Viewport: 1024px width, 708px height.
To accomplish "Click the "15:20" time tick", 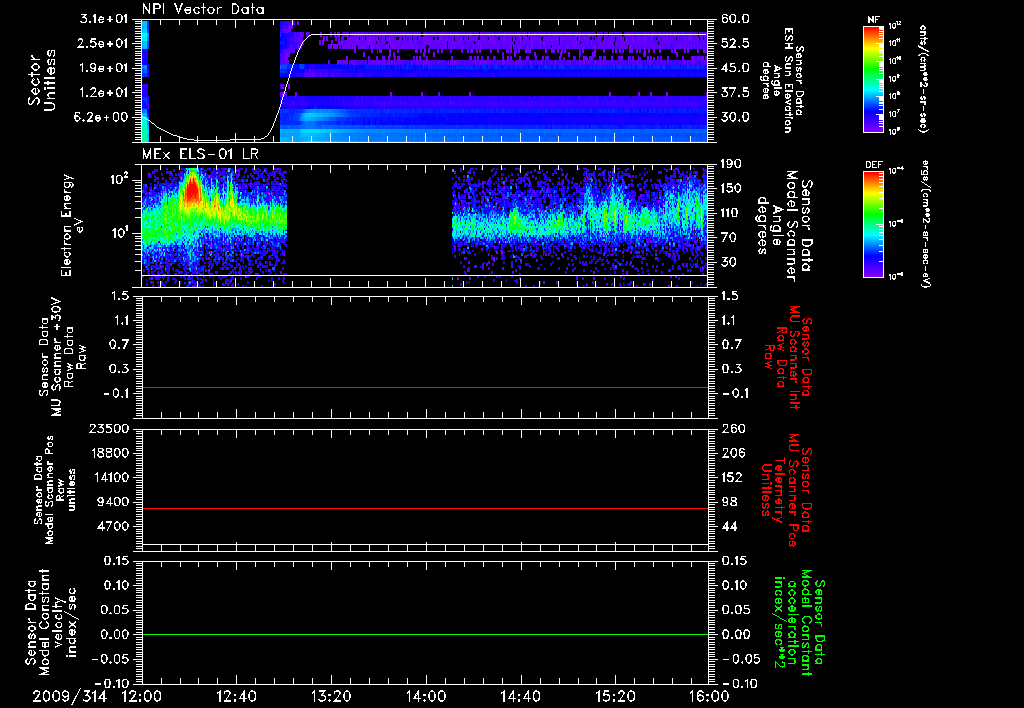I will point(615,697).
